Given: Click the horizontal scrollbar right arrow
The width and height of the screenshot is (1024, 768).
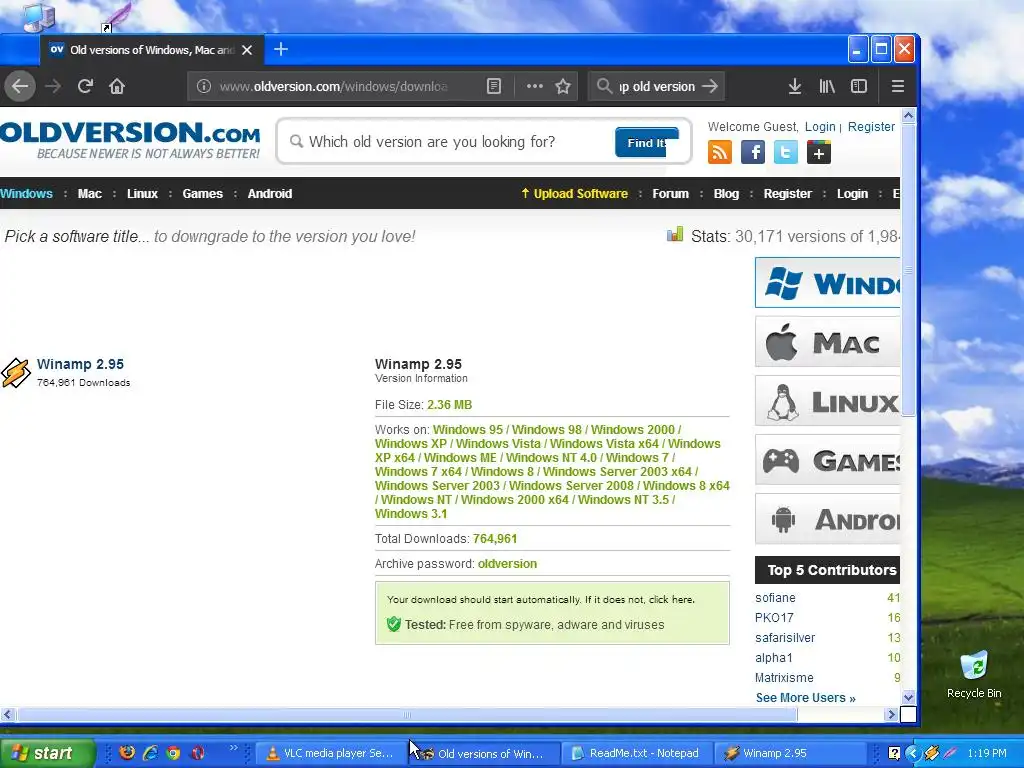Looking at the screenshot, I should pos(891,714).
